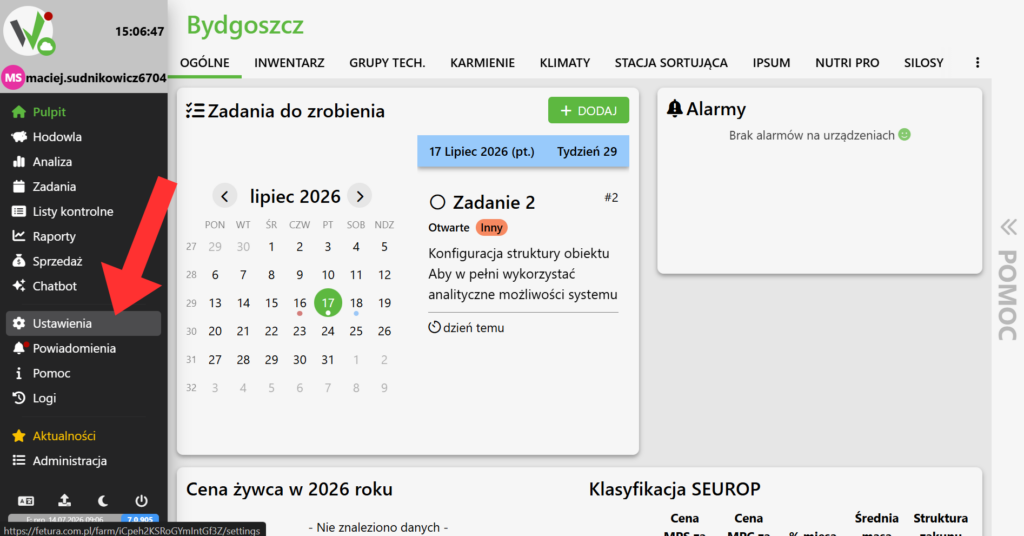Switch to the NUTRI PRO tab
1024x536 pixels.
tap(847, 63)
